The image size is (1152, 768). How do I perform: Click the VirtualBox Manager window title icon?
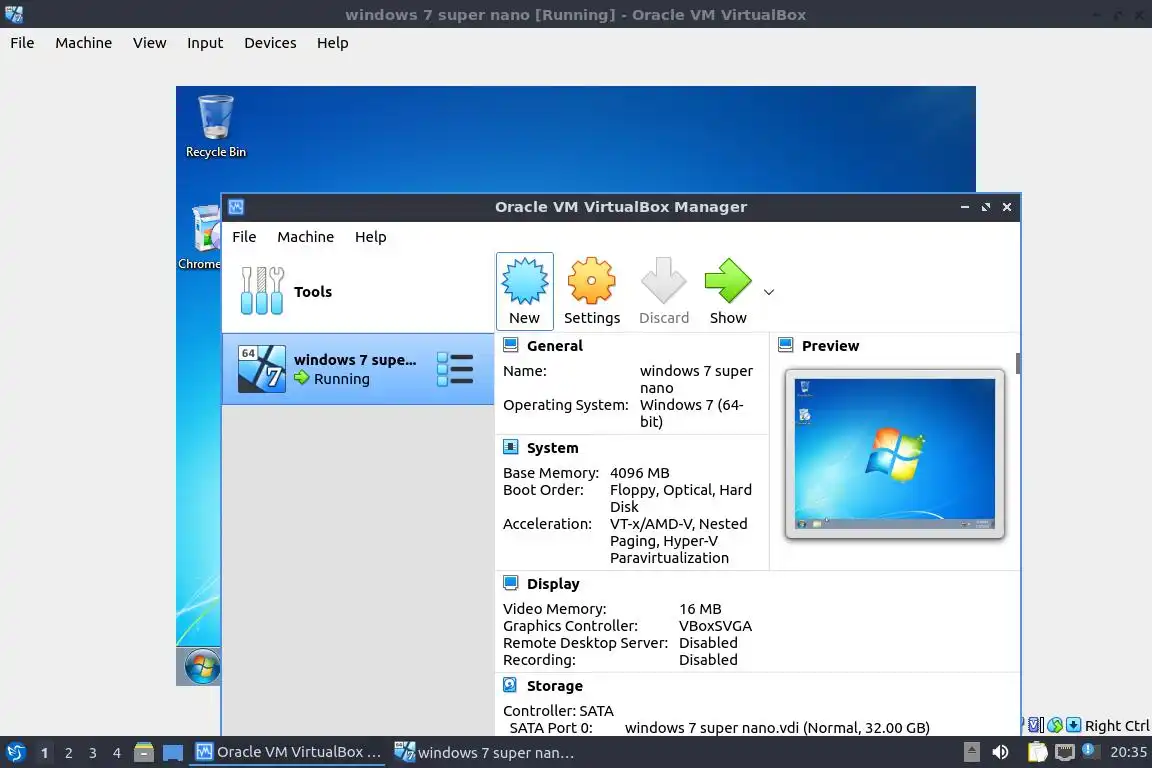tap(236, 207)
